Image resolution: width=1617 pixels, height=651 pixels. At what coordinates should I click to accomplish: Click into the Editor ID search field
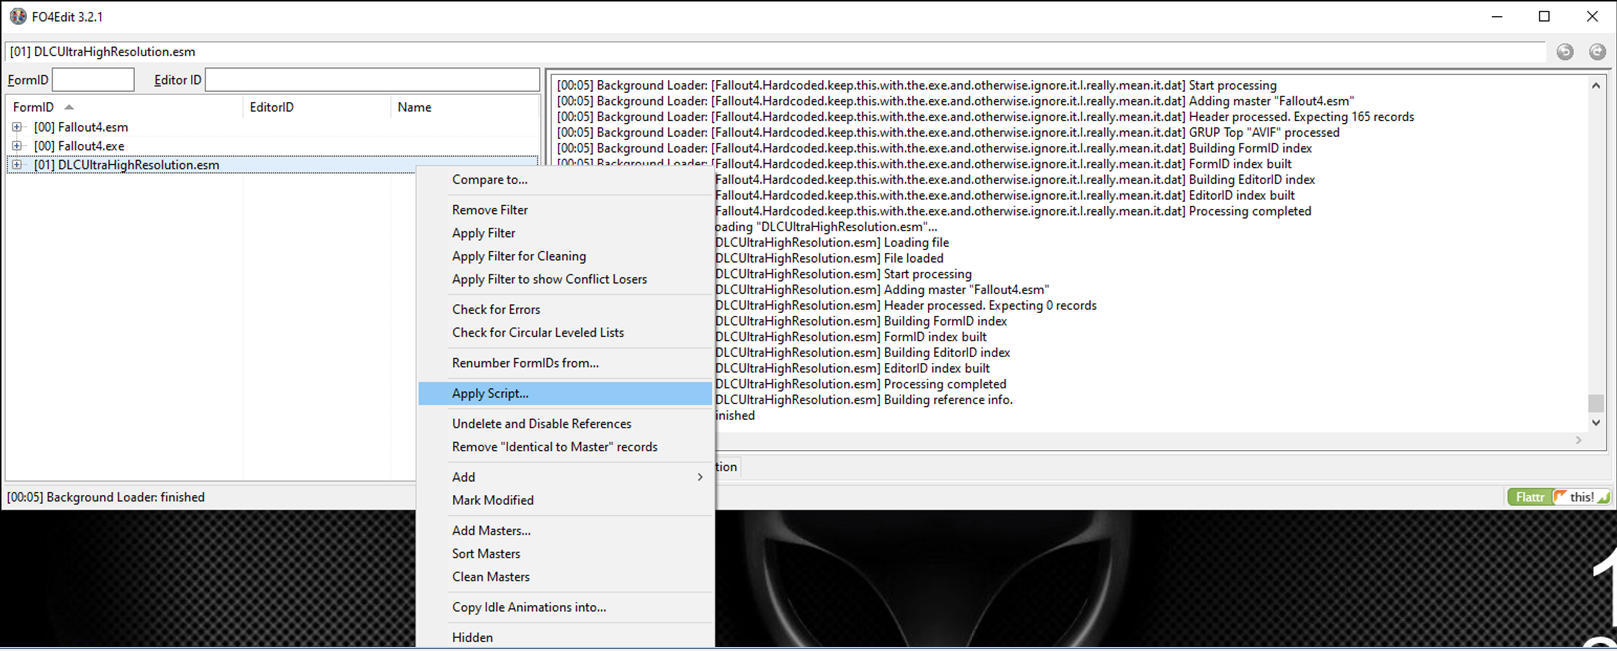pyautogui.click(x=371, y=80)
